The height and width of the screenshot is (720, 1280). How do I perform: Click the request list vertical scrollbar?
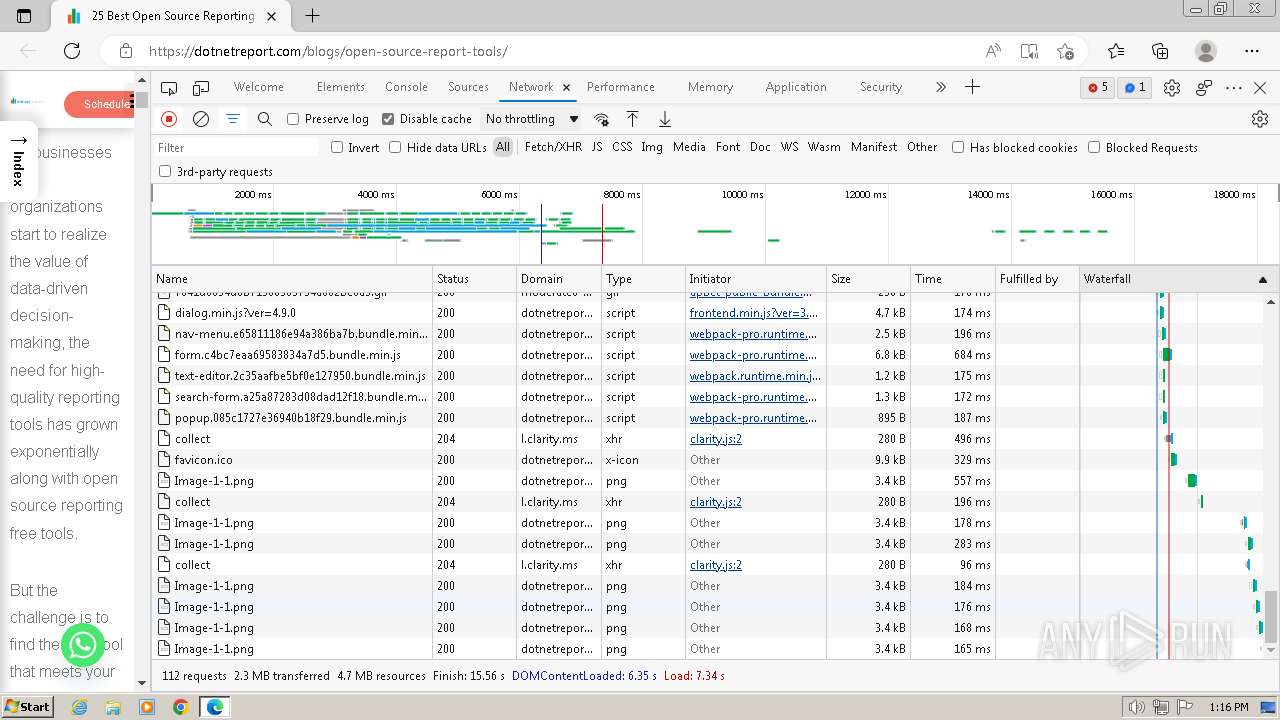[1272, 616]
